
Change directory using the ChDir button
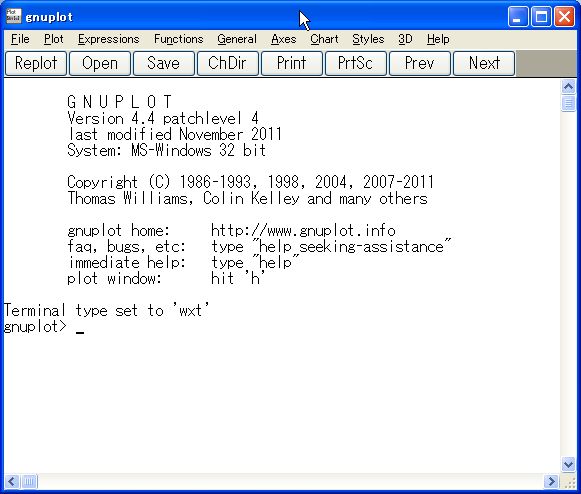pyautogui.click(x=228, y=63)
